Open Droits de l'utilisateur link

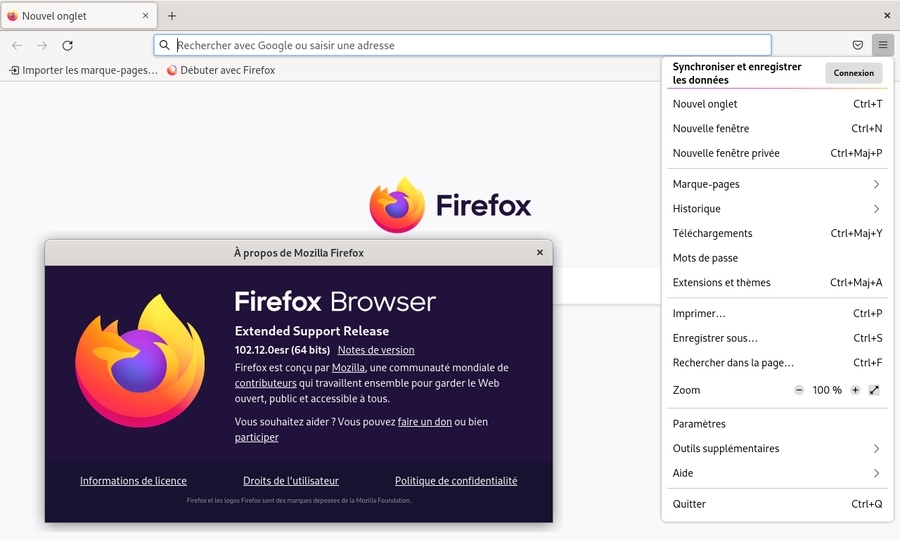click(x=290, y=481)
